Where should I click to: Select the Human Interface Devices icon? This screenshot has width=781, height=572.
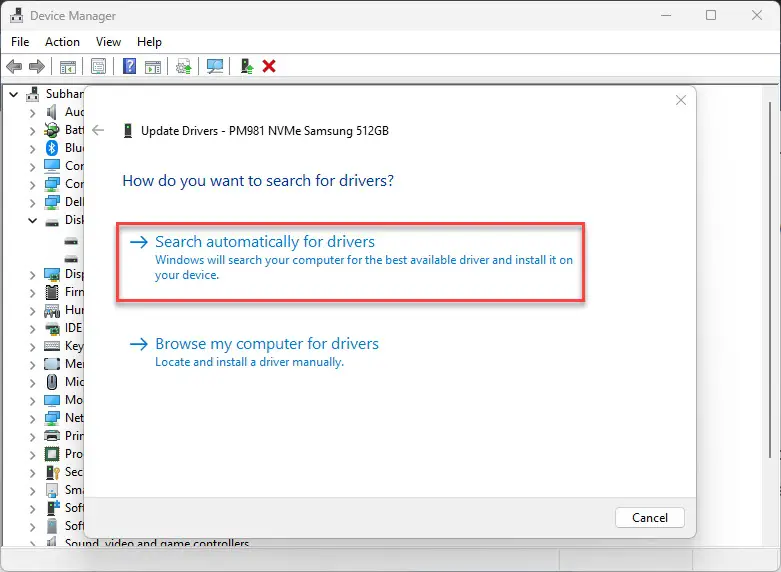pos(52,310)
